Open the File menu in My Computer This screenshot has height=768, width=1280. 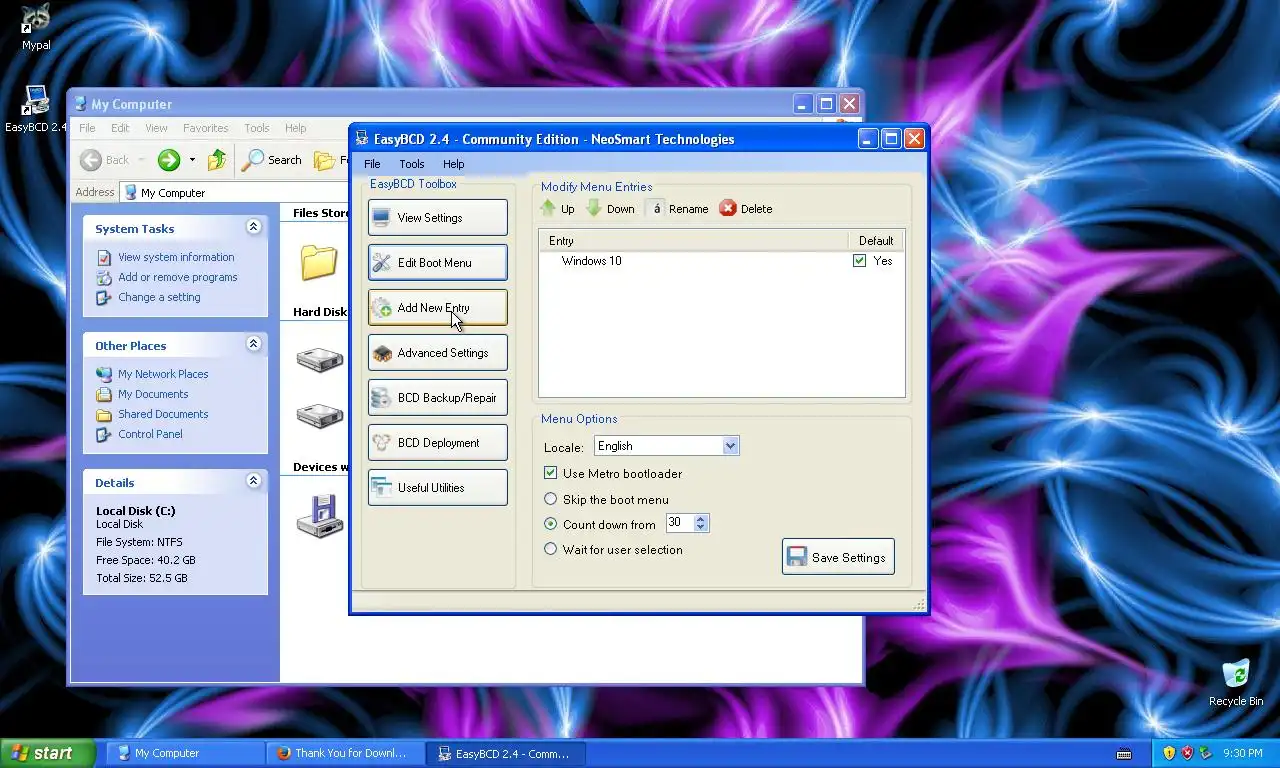87,128
